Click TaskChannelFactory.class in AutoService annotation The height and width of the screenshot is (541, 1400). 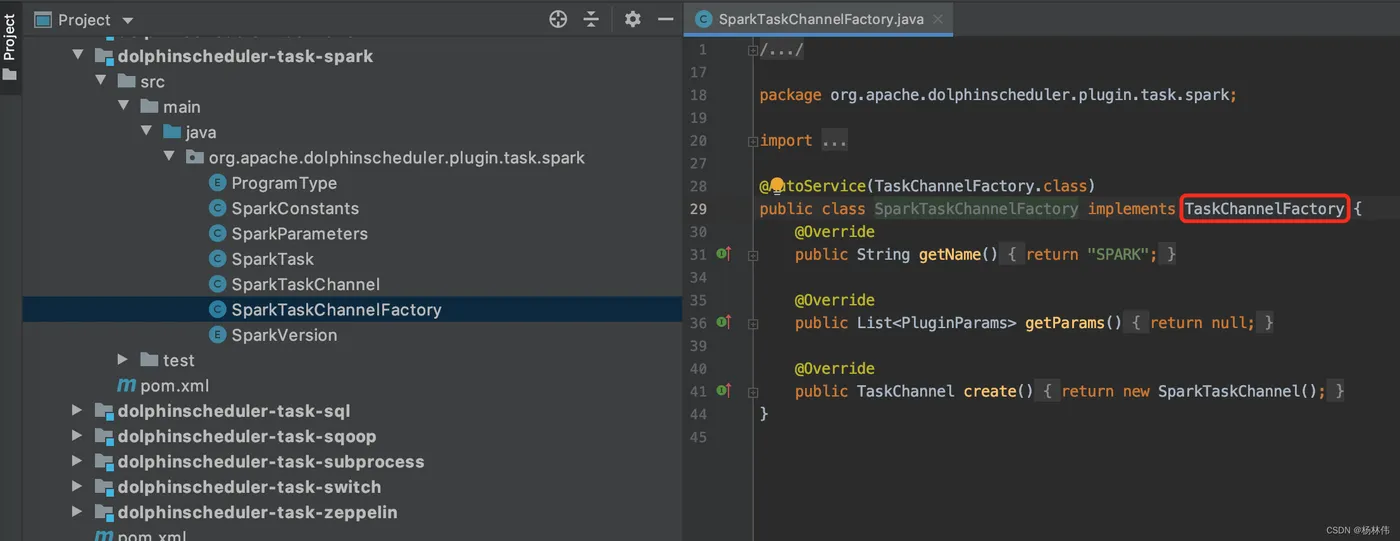click(x=981, y=186)
